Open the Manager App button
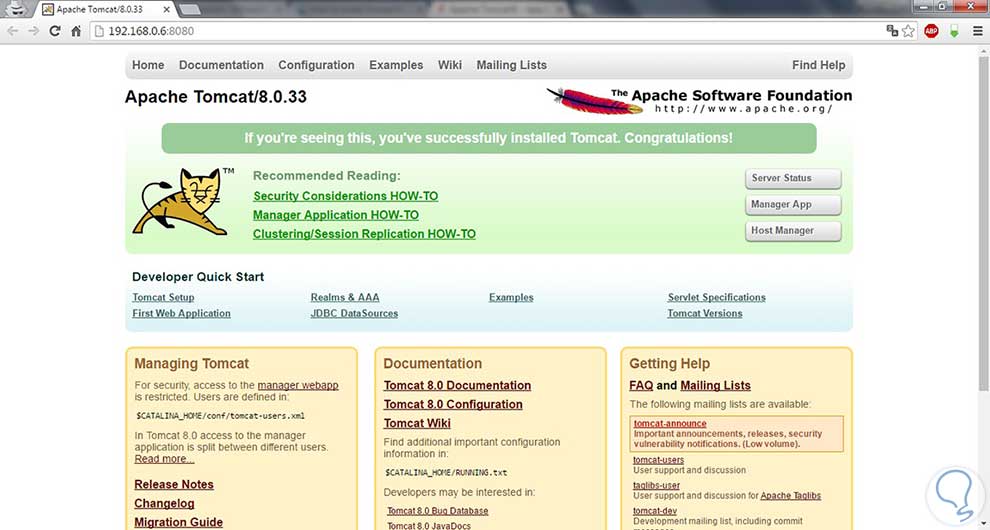The height and width of the screenshot is (530, 990). coord(793,205)
